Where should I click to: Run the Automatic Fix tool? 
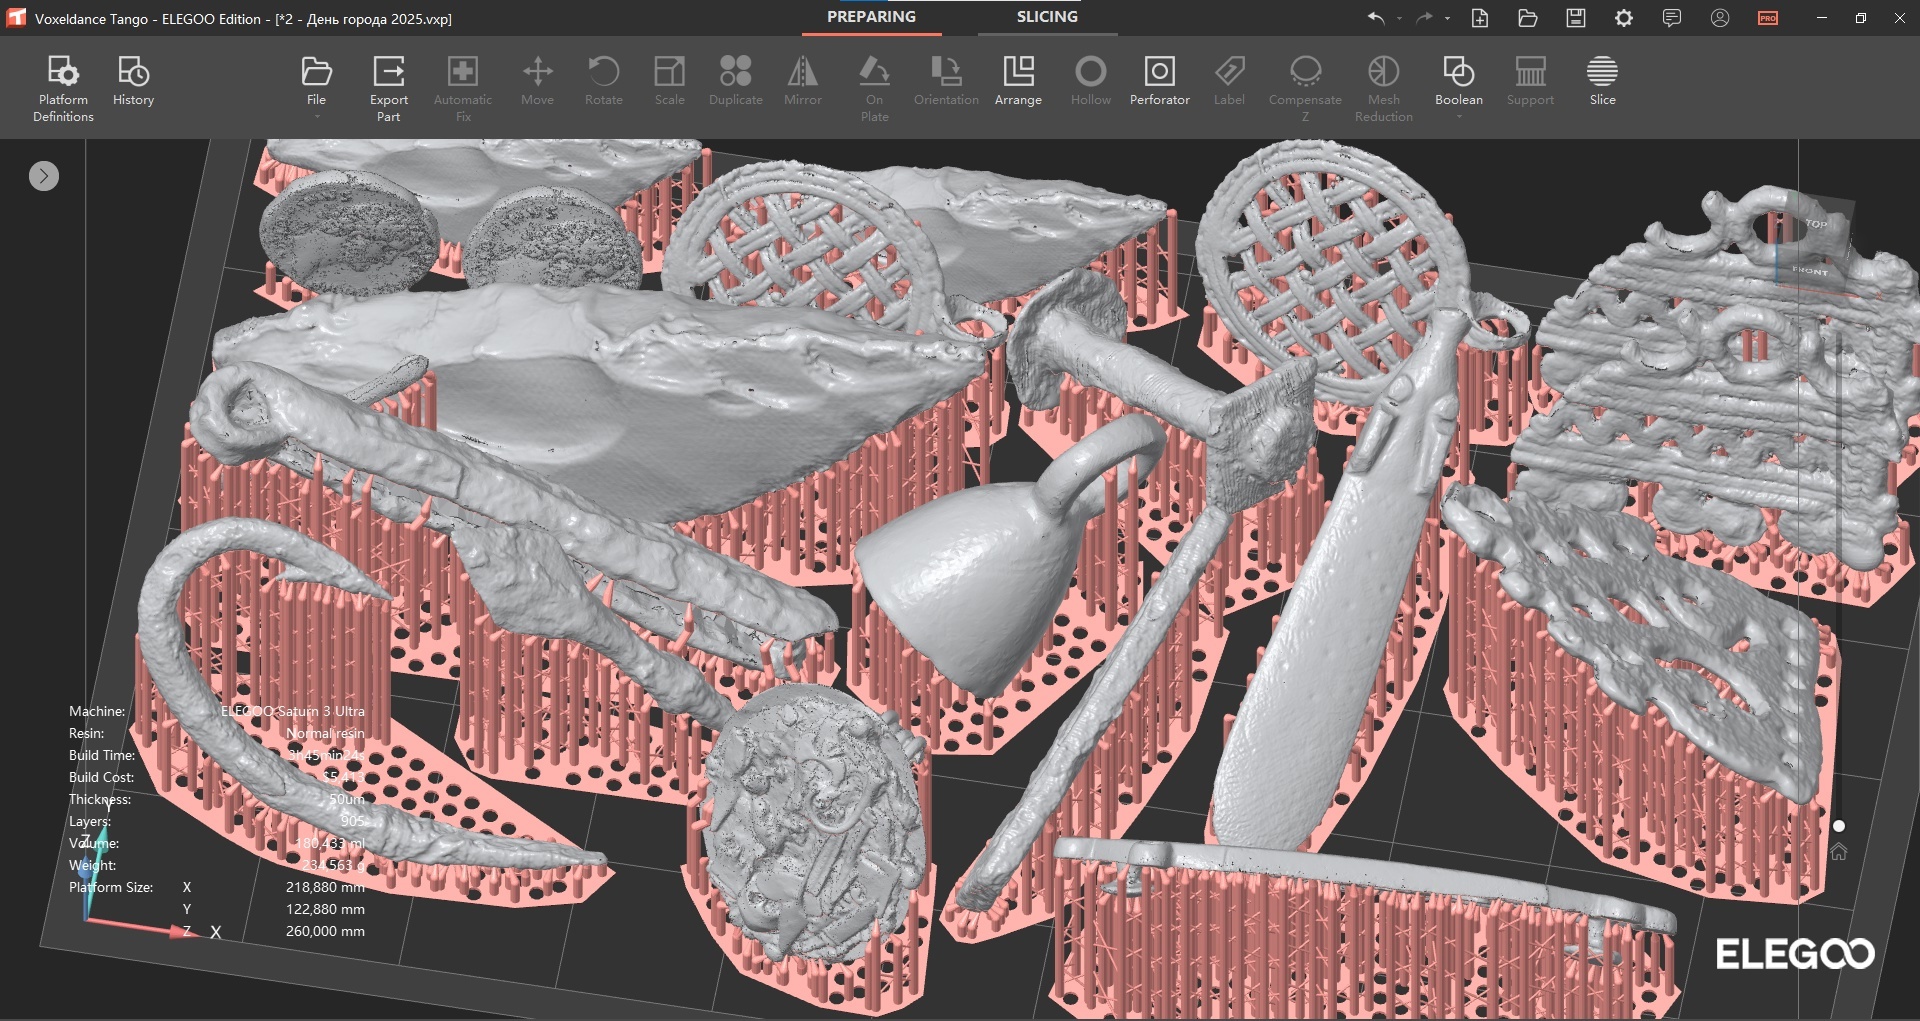click(x=462, y=88)
